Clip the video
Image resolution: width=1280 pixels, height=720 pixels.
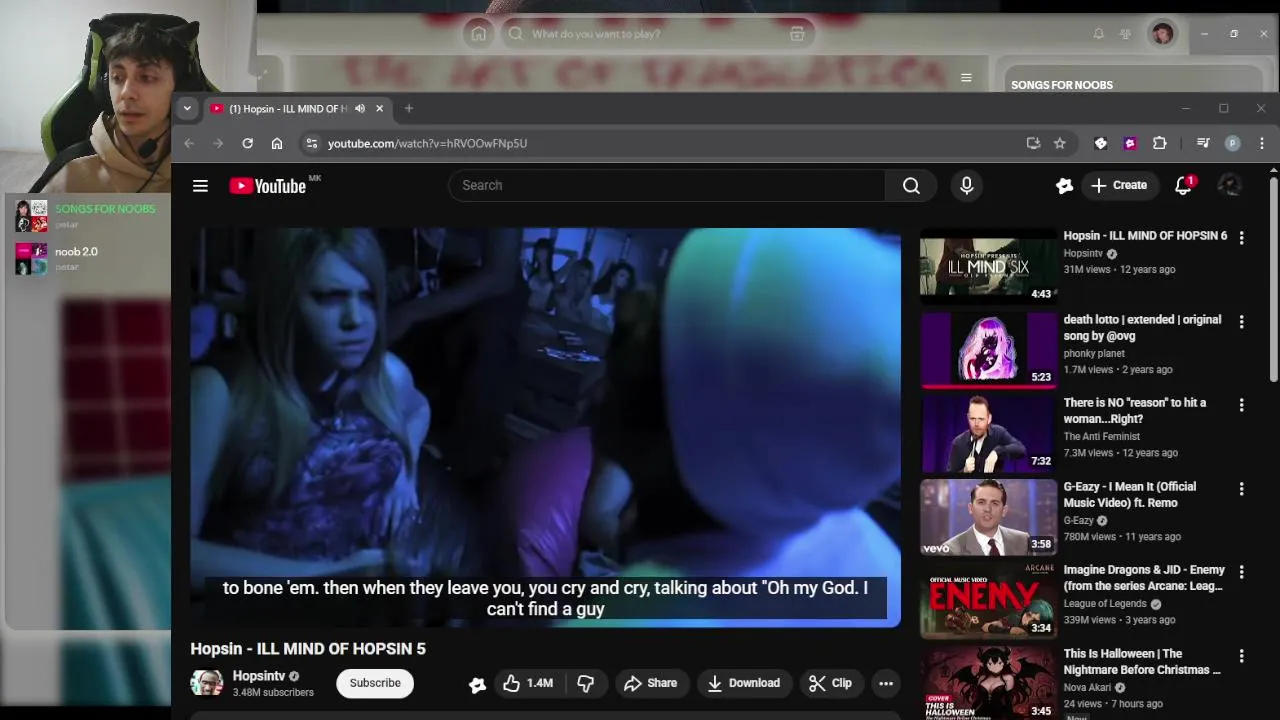[830, 683]
